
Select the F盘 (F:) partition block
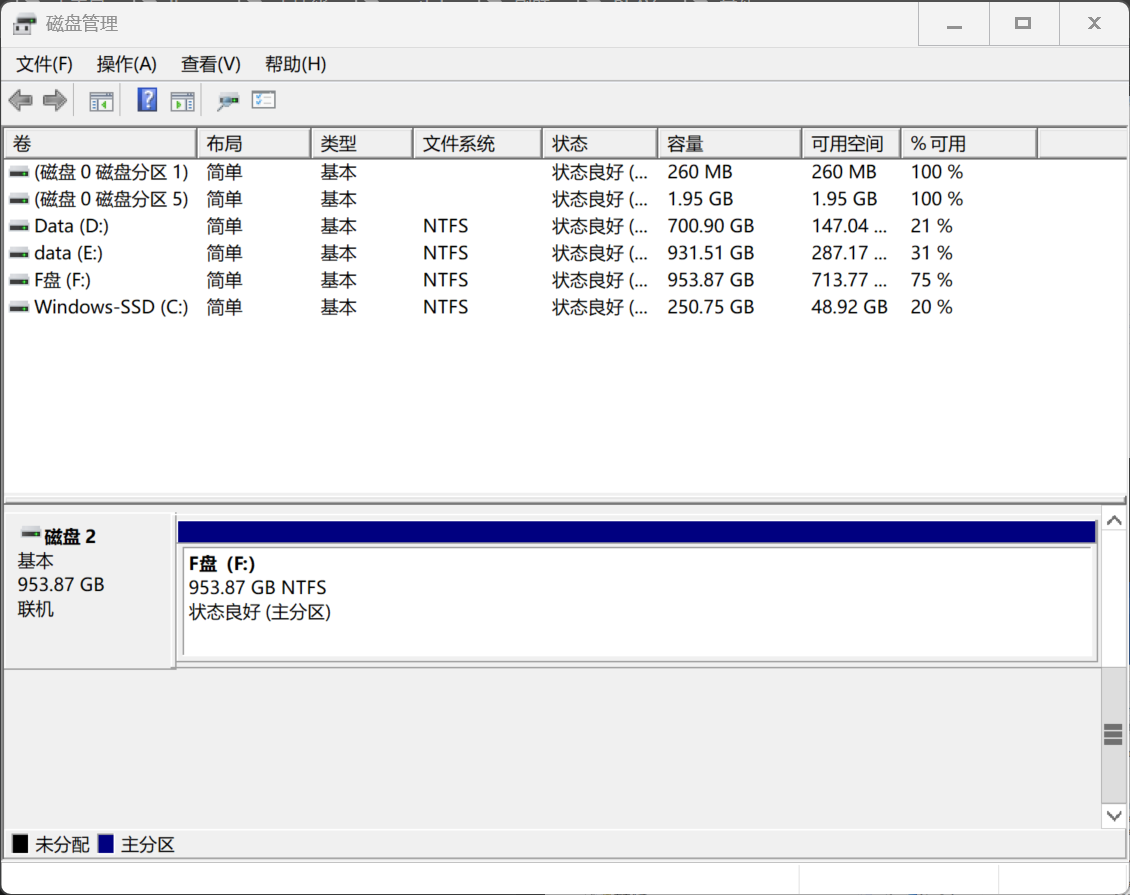[x=636, y=600]
